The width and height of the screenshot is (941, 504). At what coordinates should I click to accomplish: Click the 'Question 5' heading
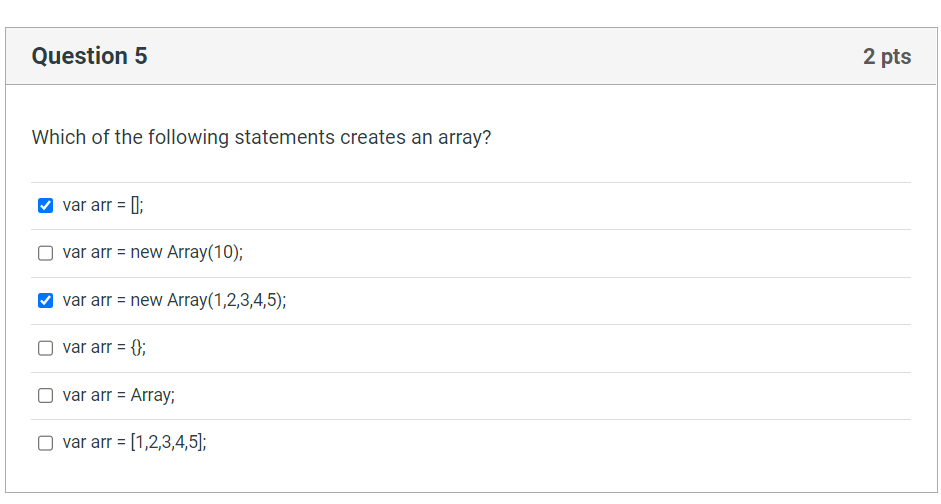[x=89, y=56]
